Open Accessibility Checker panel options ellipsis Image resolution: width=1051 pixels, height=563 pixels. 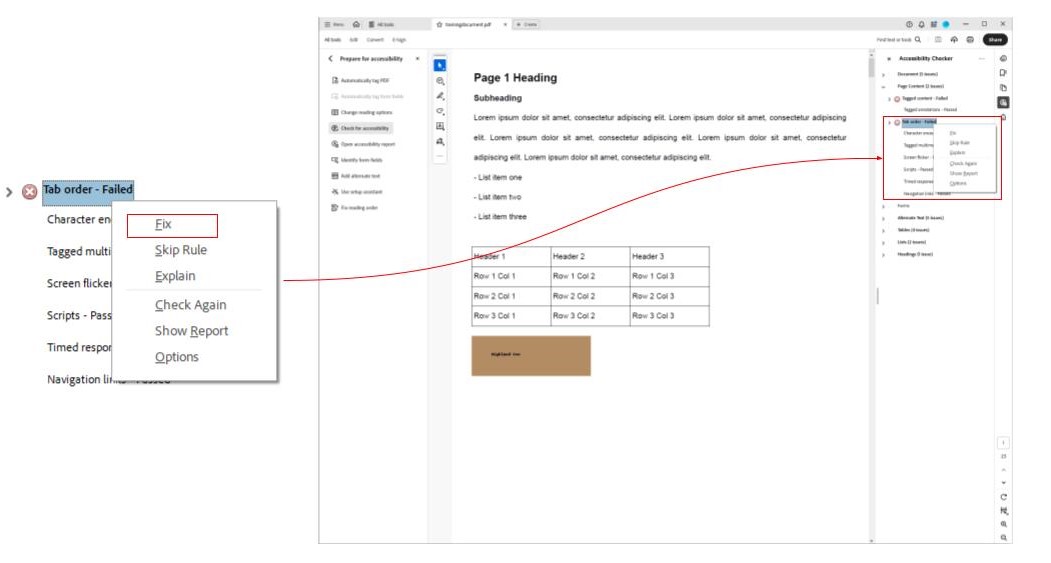pos(982,59)
